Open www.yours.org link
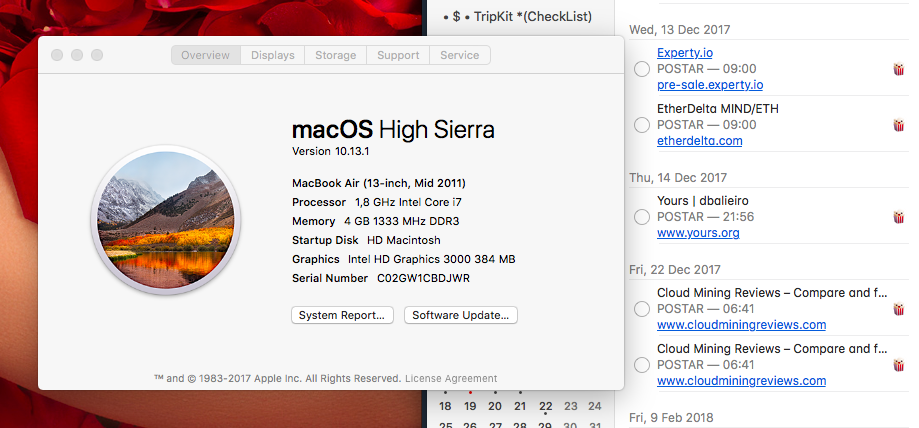 coord(698,233)
